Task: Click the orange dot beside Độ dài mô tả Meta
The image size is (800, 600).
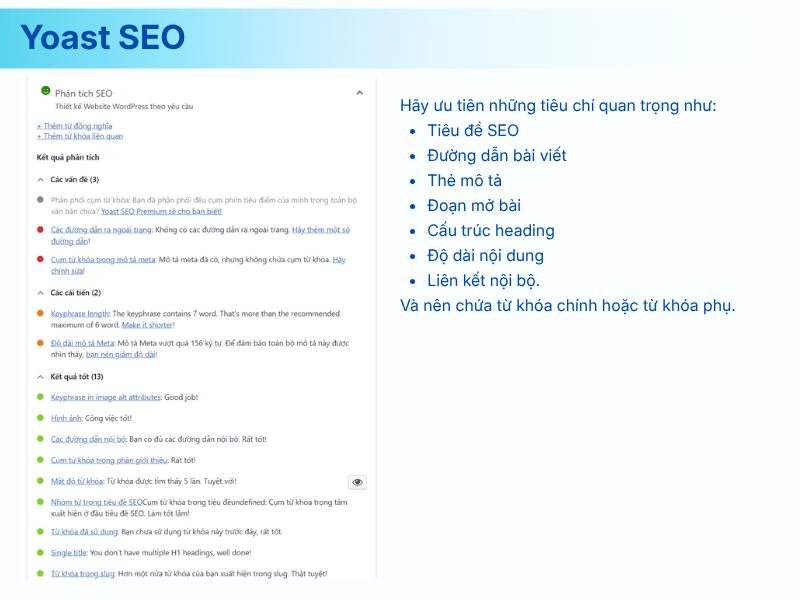Action: 39,343
